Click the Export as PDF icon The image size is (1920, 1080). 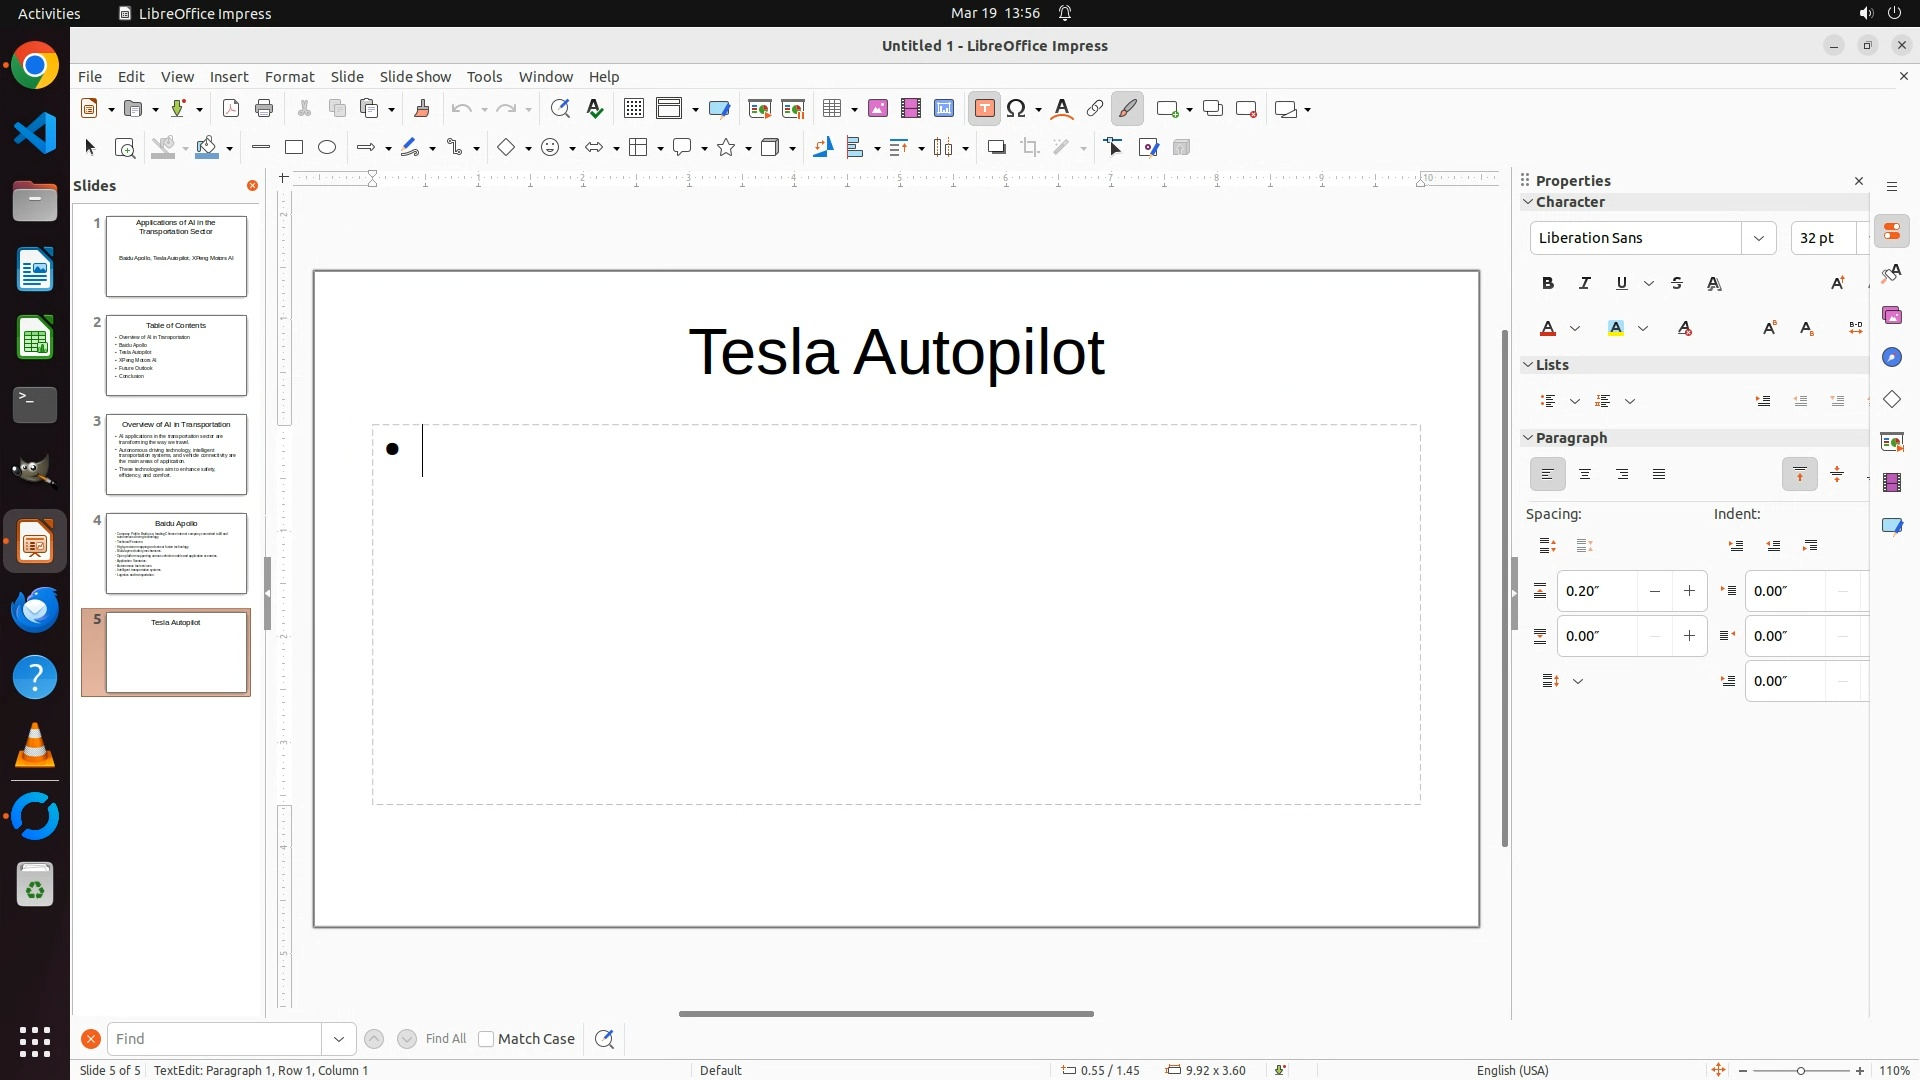click(231, 109)
